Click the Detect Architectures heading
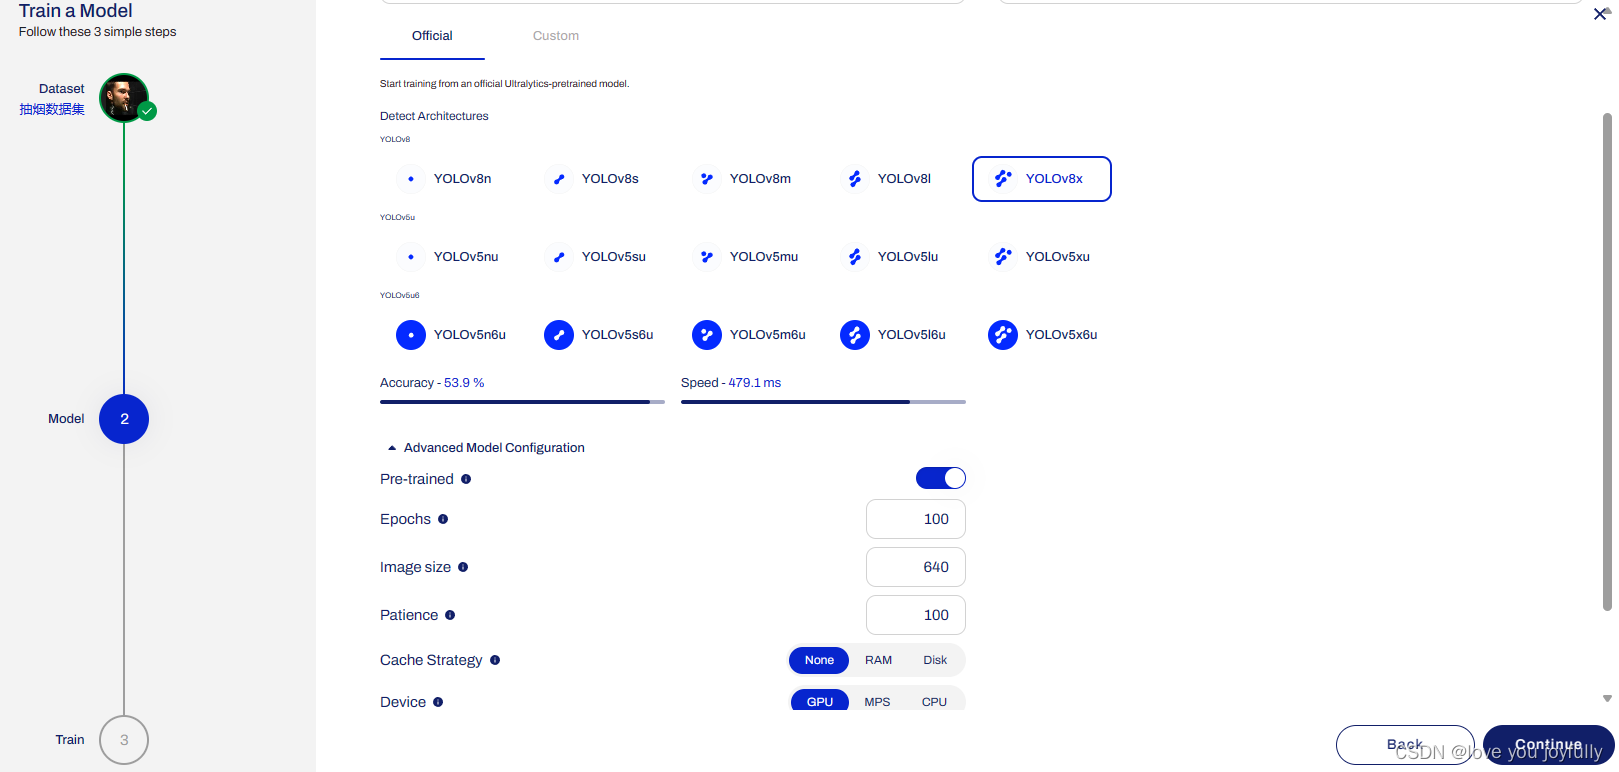The height and width of the screenshot is (772, 1619). point(434,116)
